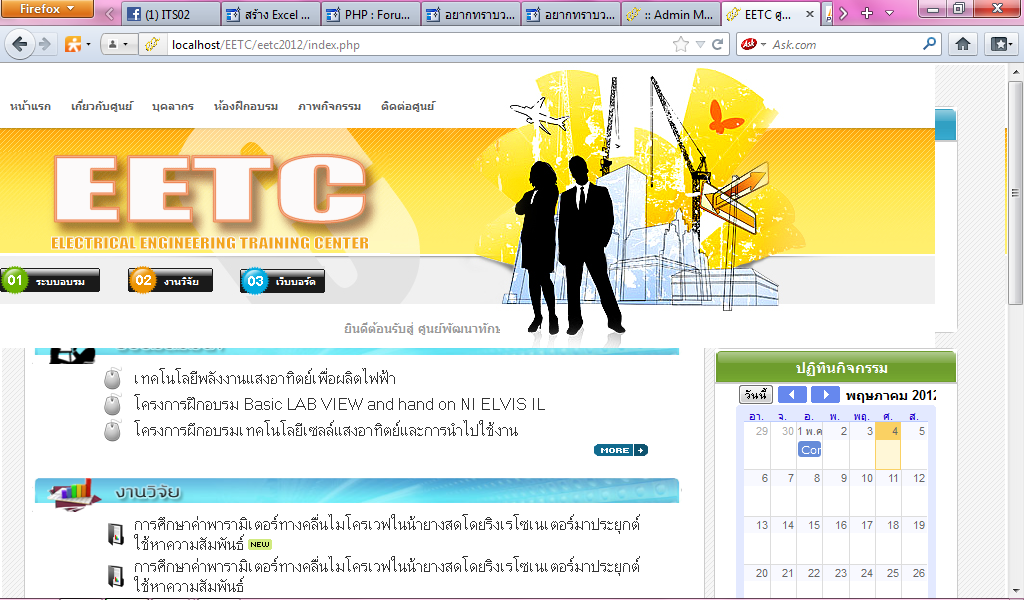Bookmark this page with the star icon

click(x=680, y=44)
